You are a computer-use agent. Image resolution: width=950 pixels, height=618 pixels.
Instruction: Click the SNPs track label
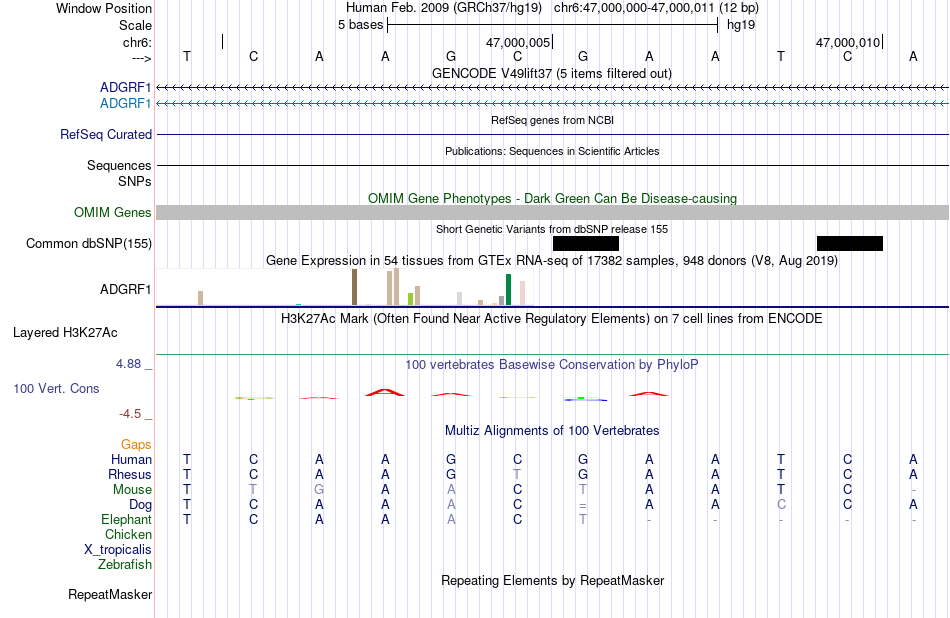click(x=135, y=181)
